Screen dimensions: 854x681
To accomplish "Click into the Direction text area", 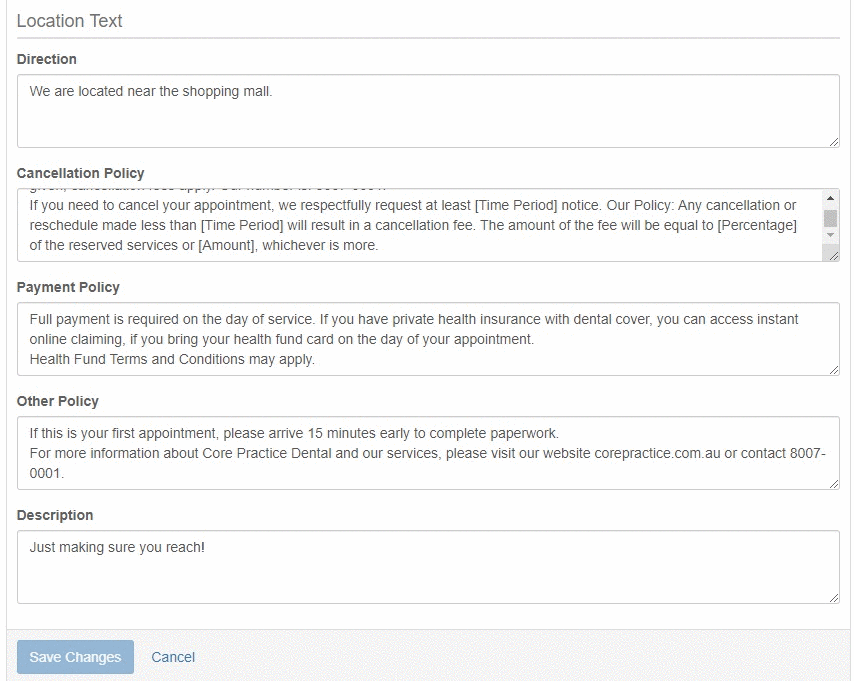I will (x=428, y=111).
